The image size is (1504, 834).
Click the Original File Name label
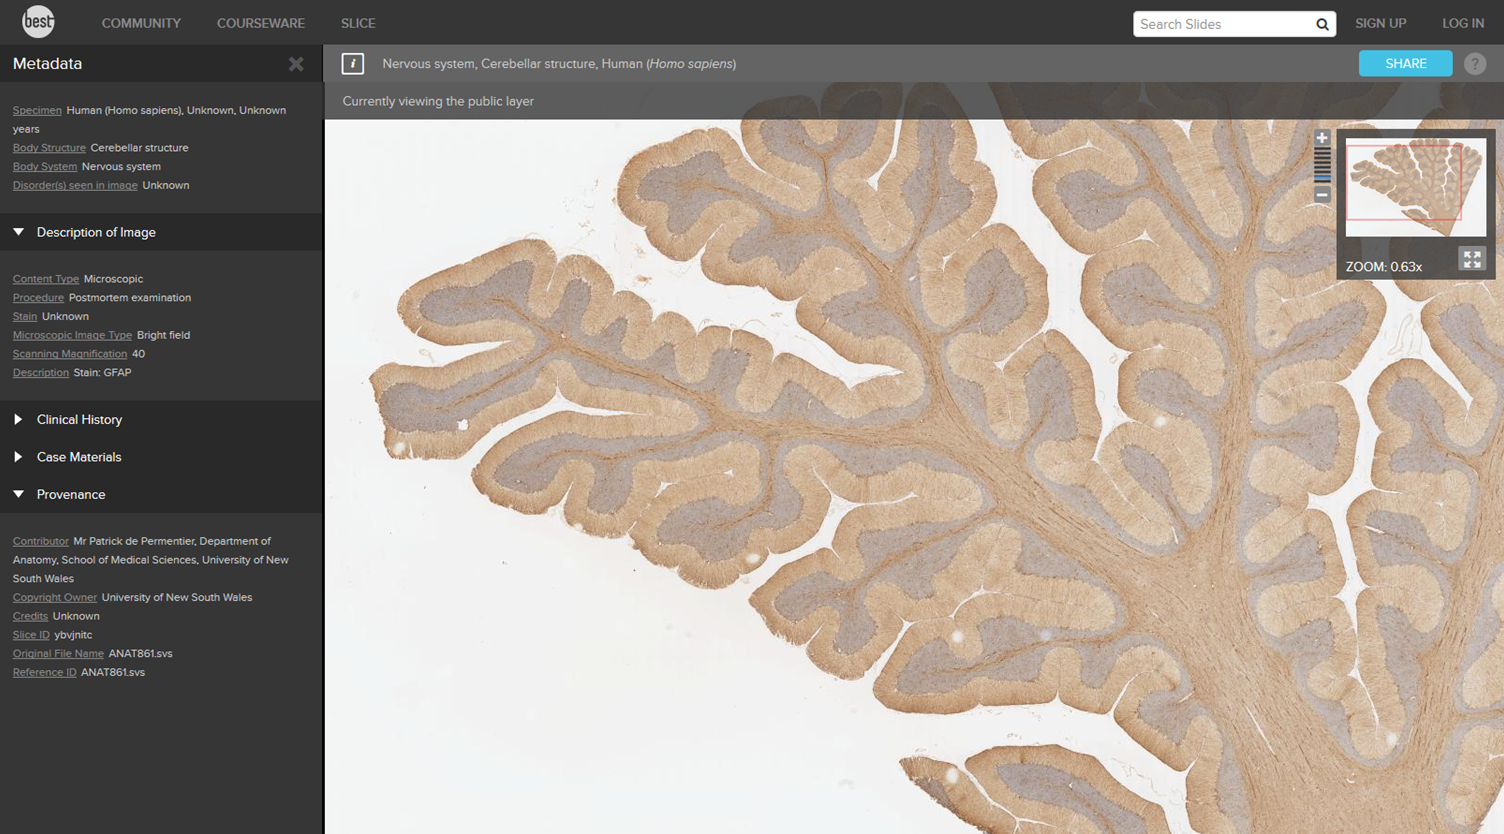coord(58,654)
